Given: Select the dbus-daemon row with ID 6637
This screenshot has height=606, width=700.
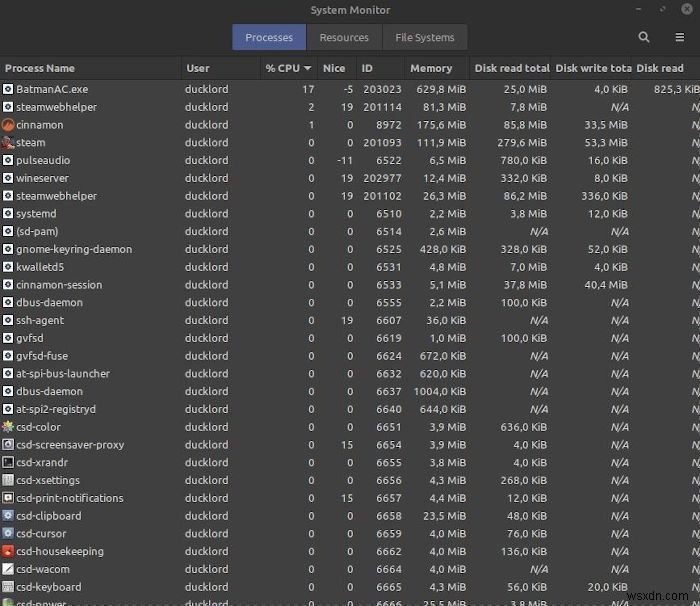Looking at the screenshot, I should tap(350, 391).
